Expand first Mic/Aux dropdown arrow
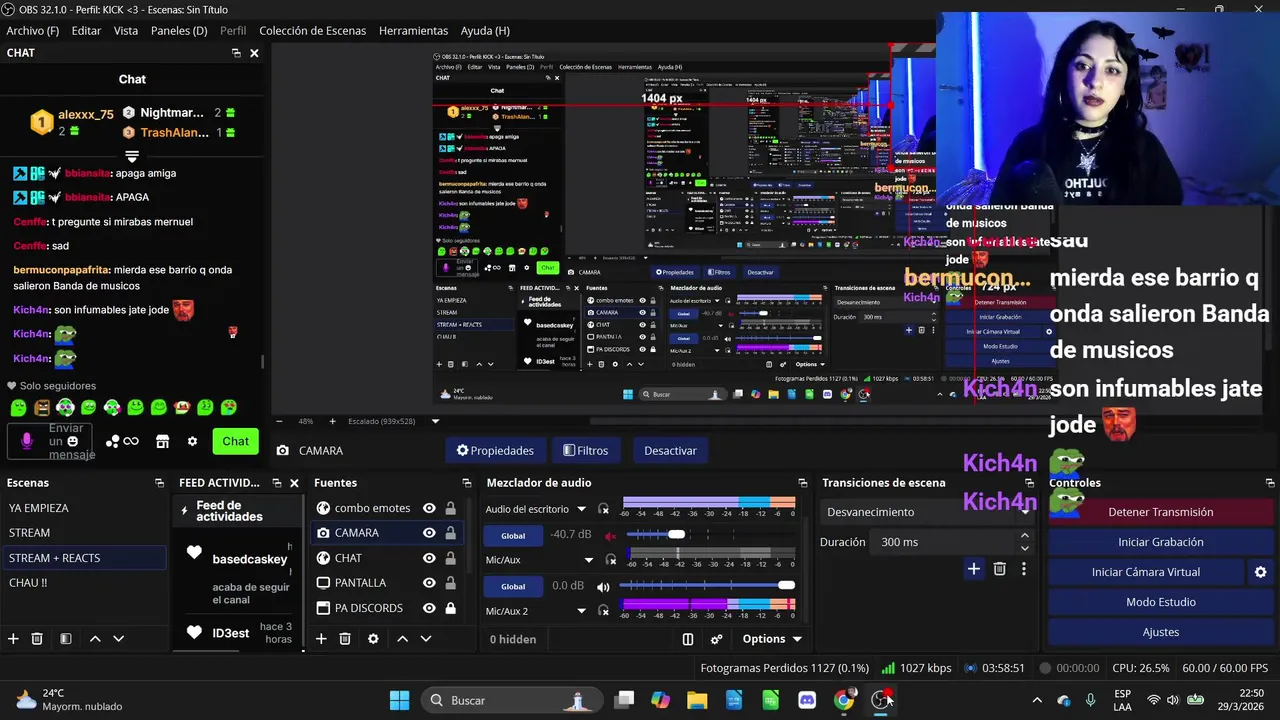Image resolution: width=1280 pixels, height=720 pixels. (x=589, y=560)
